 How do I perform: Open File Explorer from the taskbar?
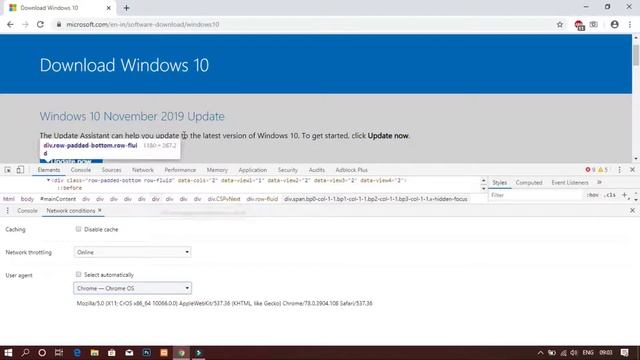[95, 353]
